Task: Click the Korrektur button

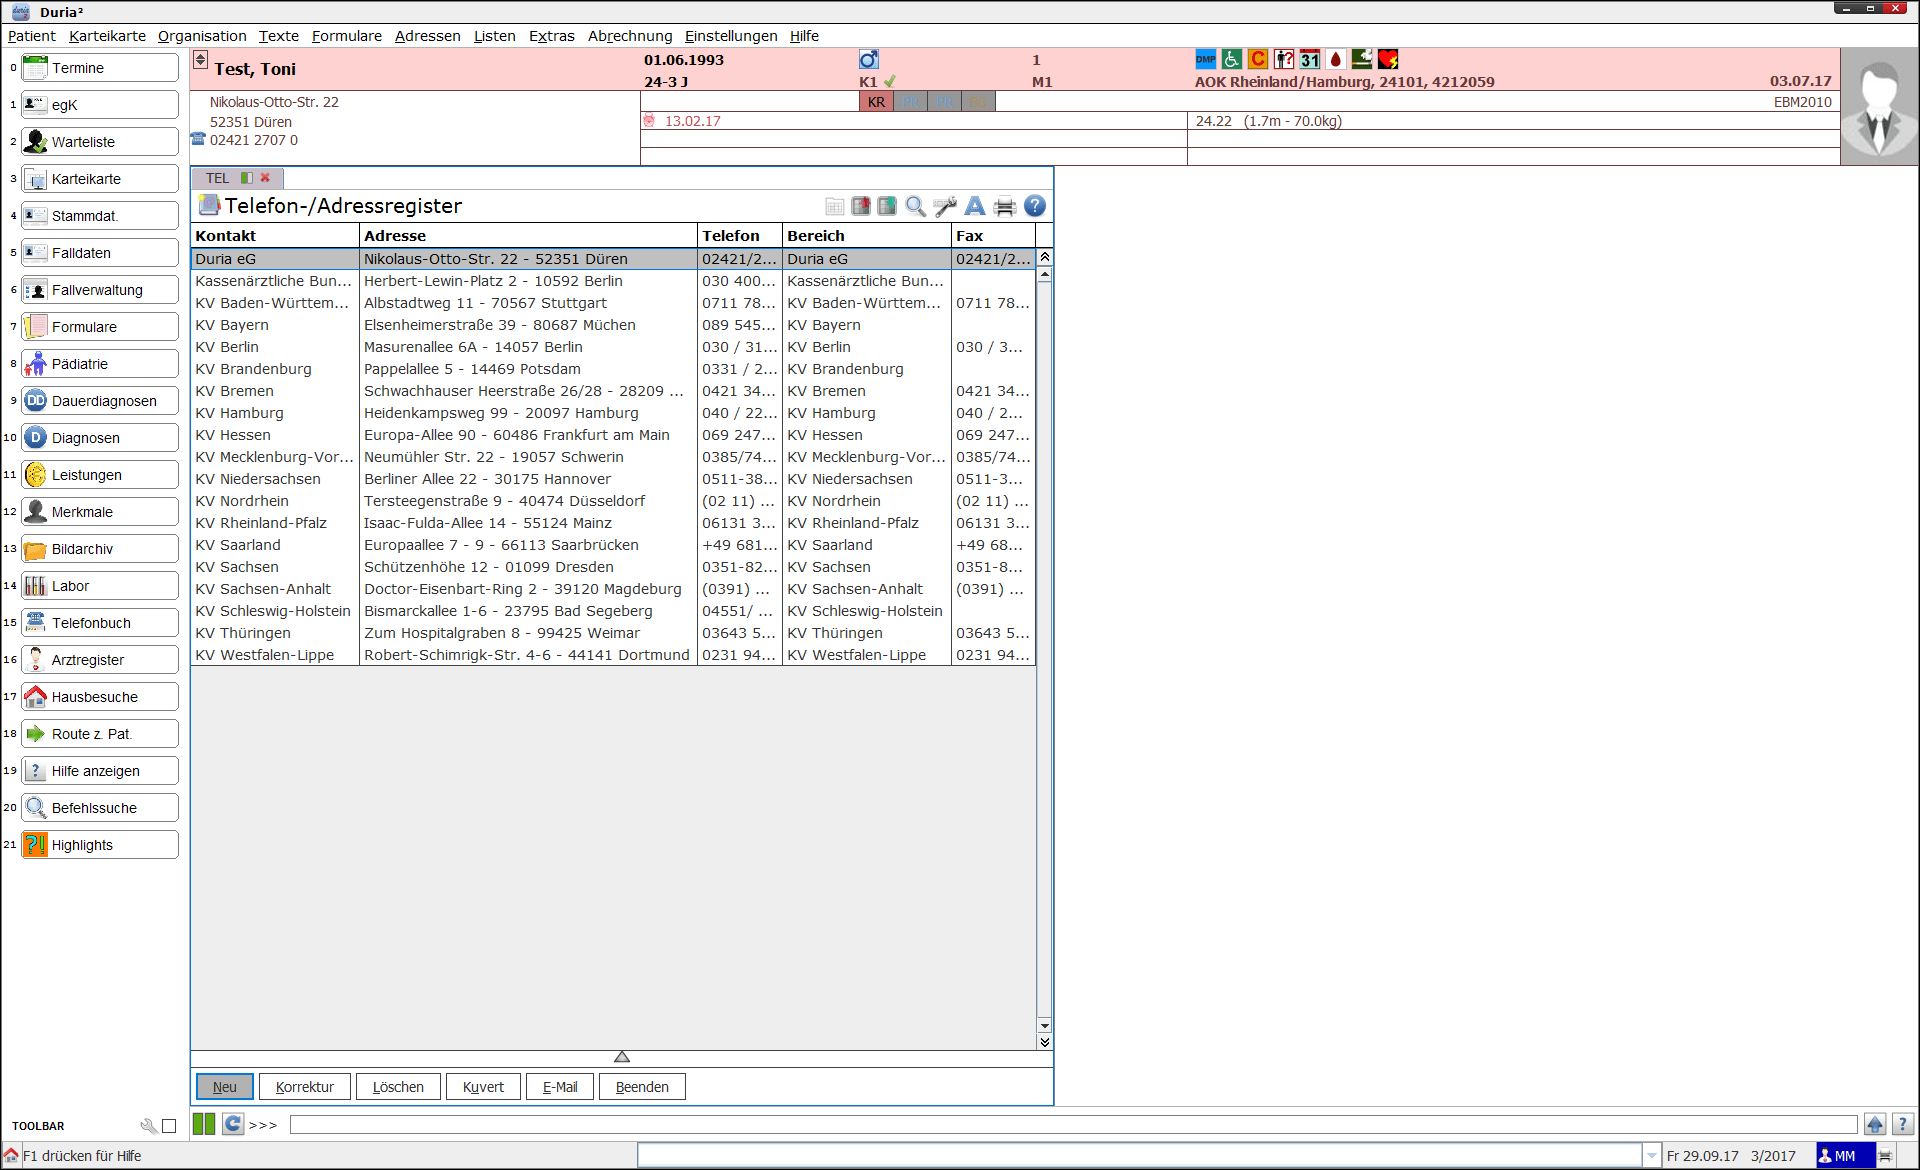Action: point(305,1087)
